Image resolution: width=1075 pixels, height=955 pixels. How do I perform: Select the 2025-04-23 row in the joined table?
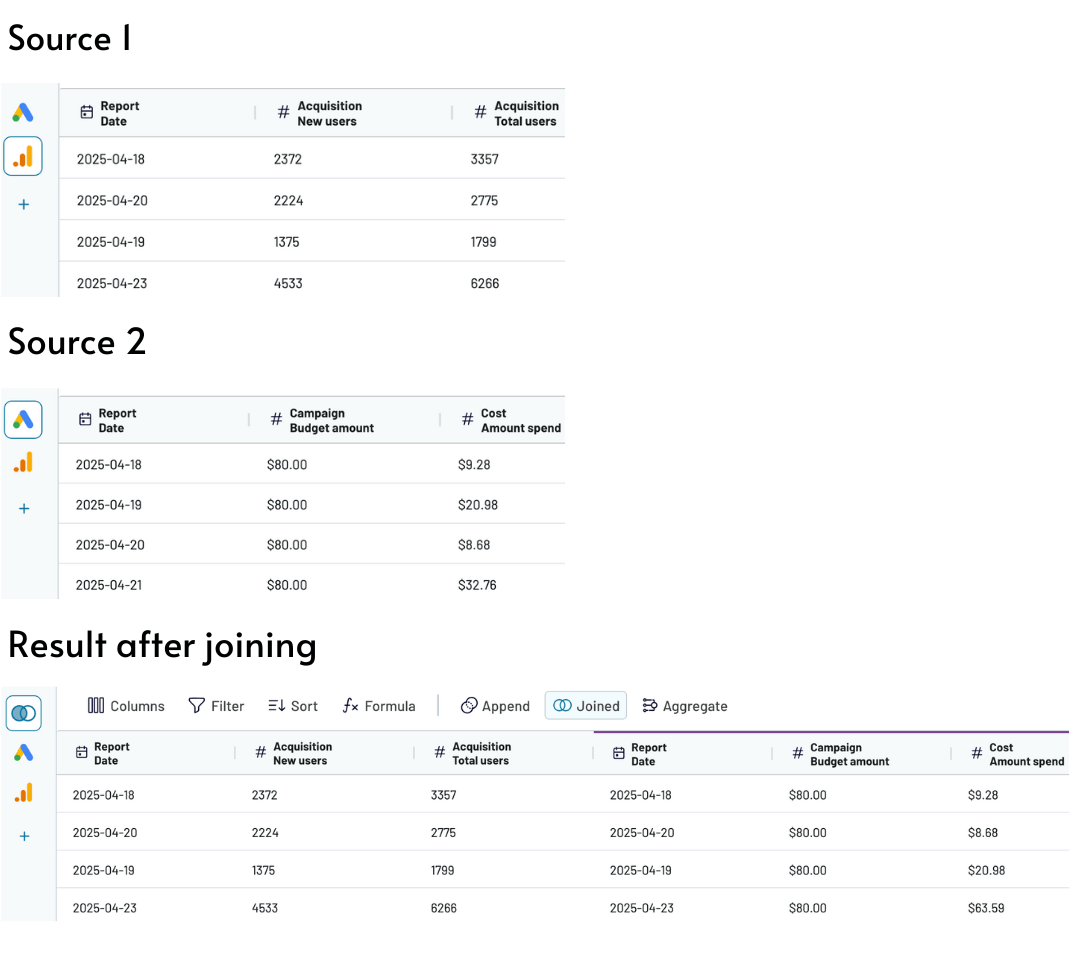(103, 908)
